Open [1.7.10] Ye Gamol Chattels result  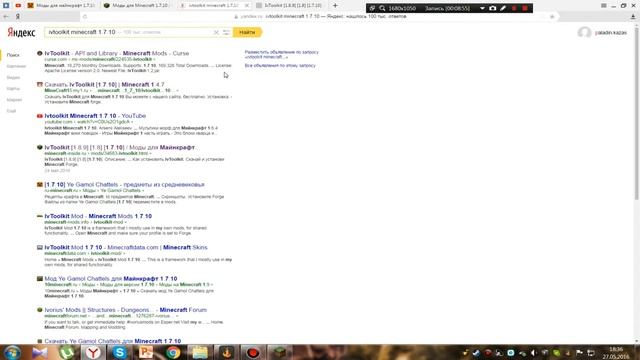124,184
